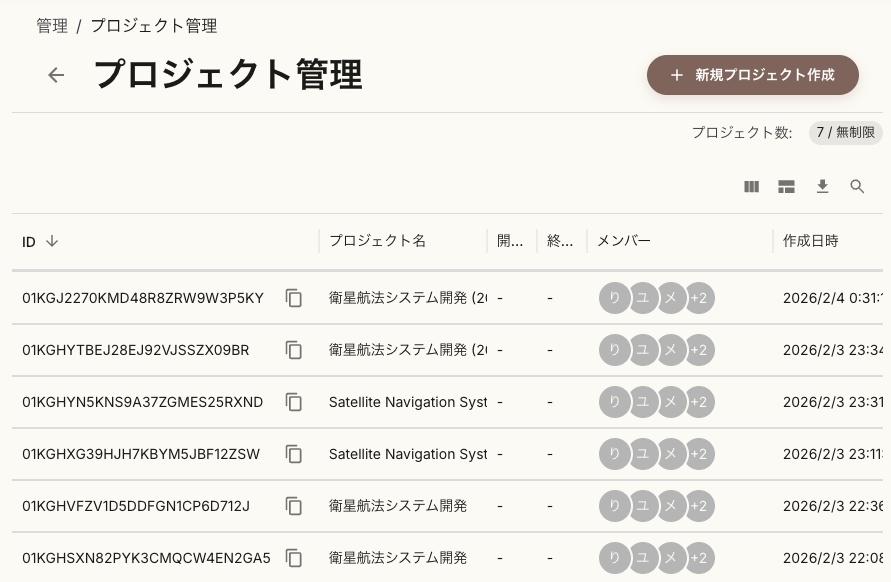This screenshot has width=891, height=582.
Task: Open the table search icon
Action: coord(857,187)
